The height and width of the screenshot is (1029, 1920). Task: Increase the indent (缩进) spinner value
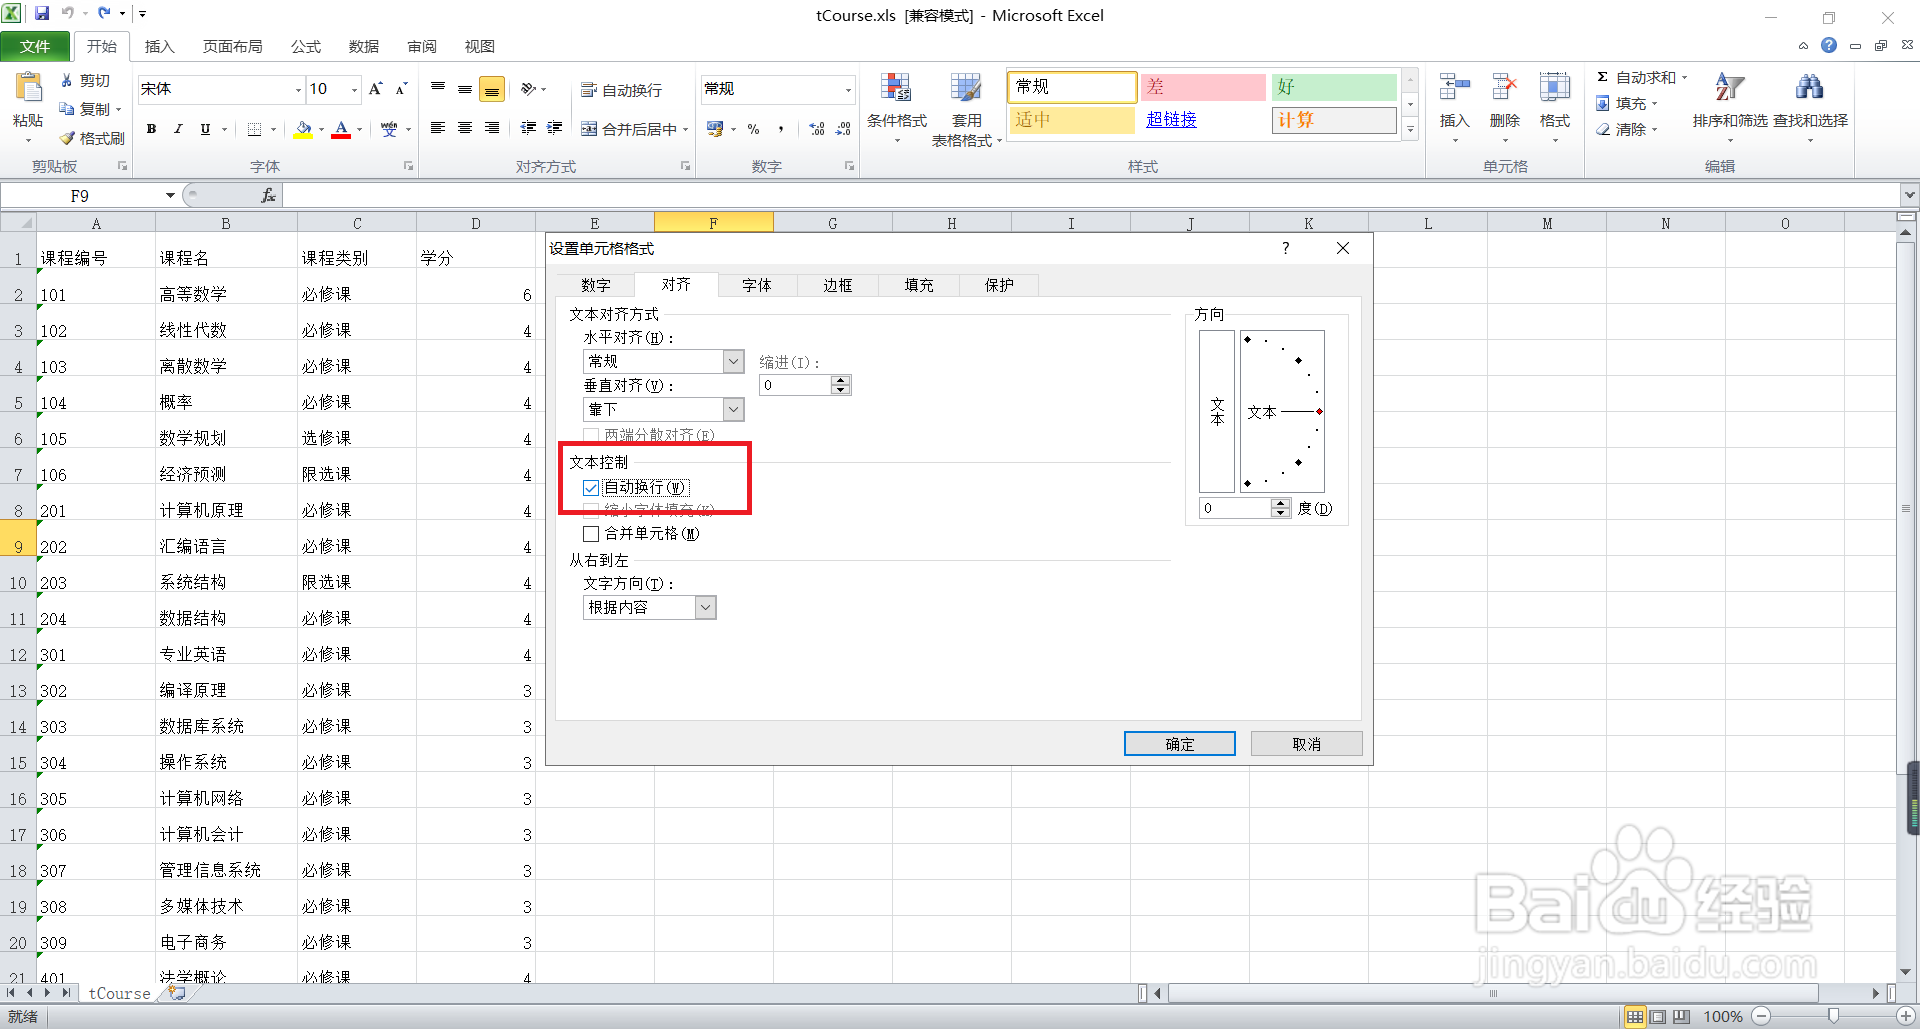pos(841,380)
